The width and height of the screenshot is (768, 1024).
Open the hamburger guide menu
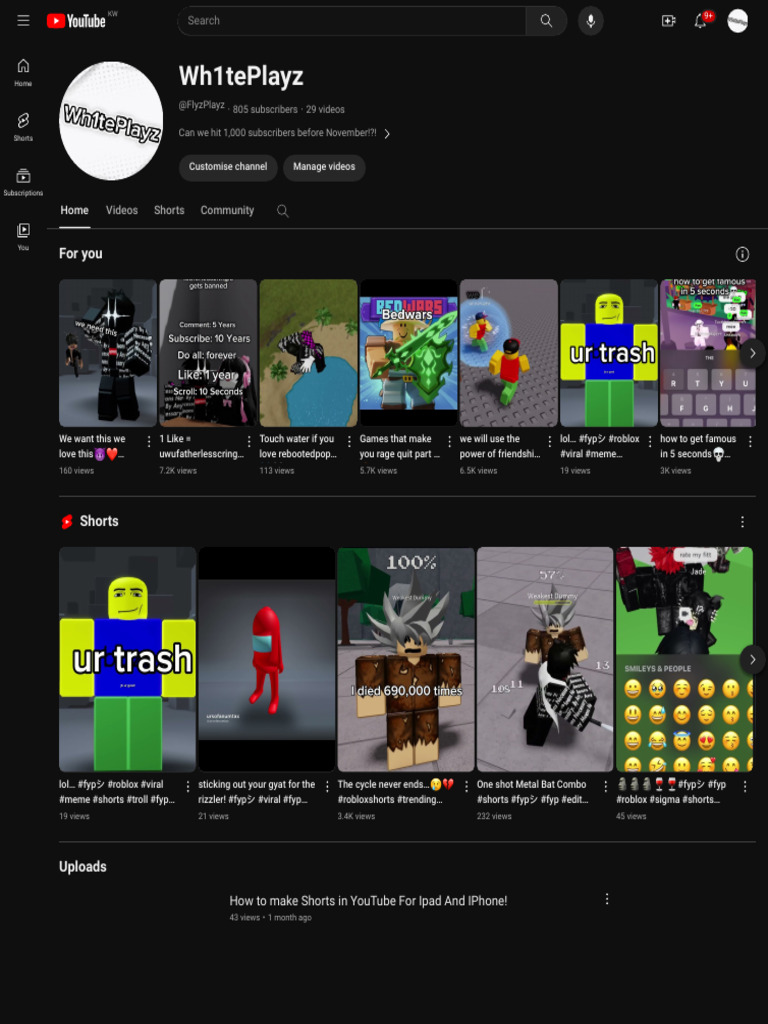pyautogui.click(x=24, y=20)
